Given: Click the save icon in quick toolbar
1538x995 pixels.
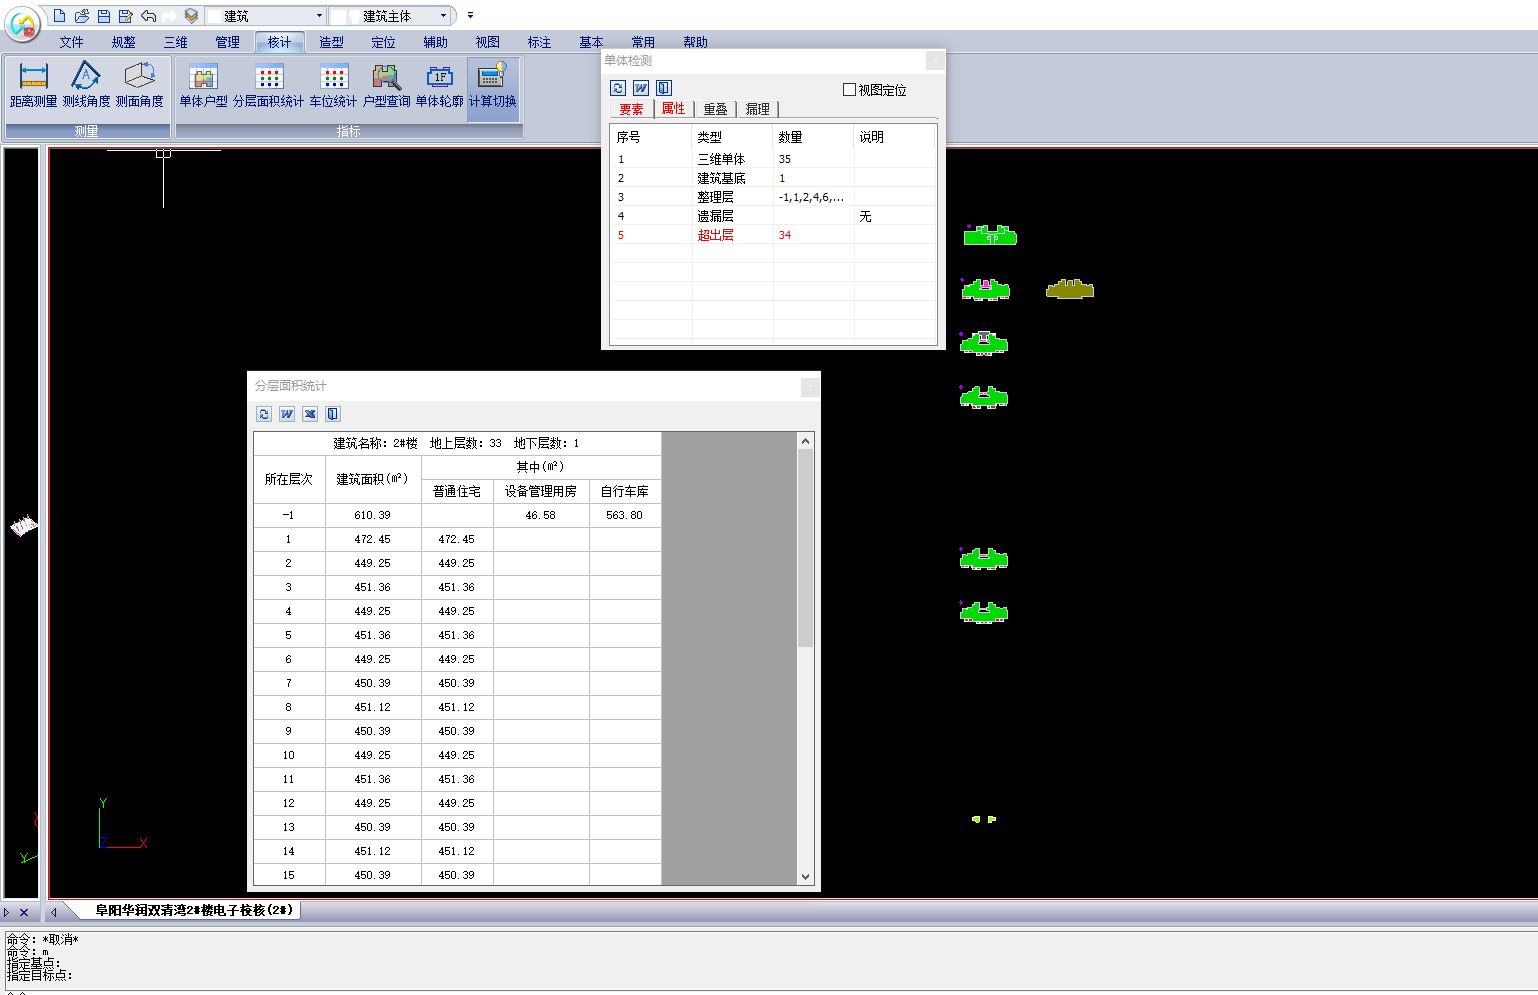Looking at the screenshot, I should coord(104,16).
